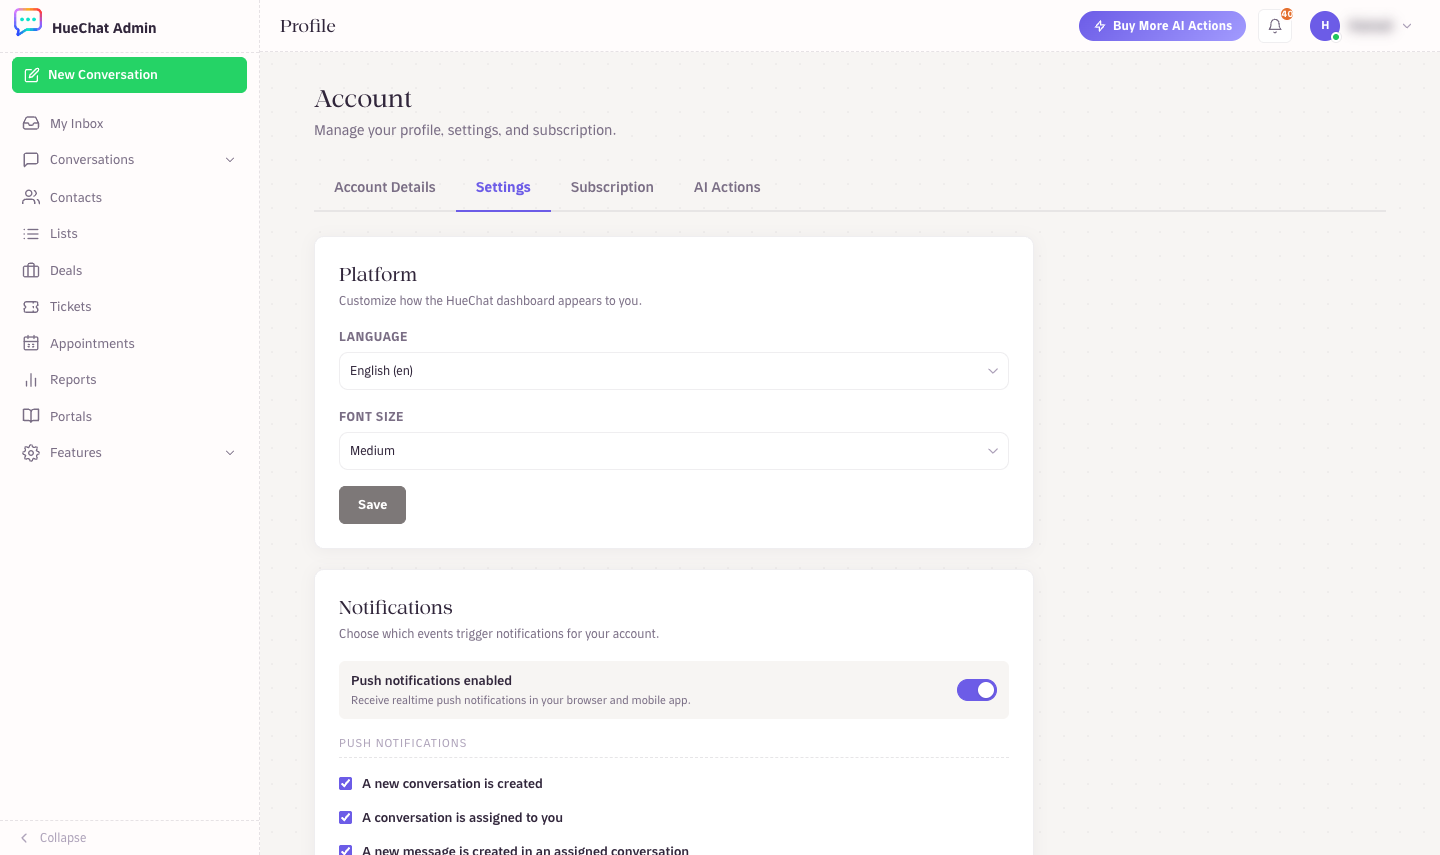
Task: Open My Inbox via inbox icon
Action: coord(31,123)
